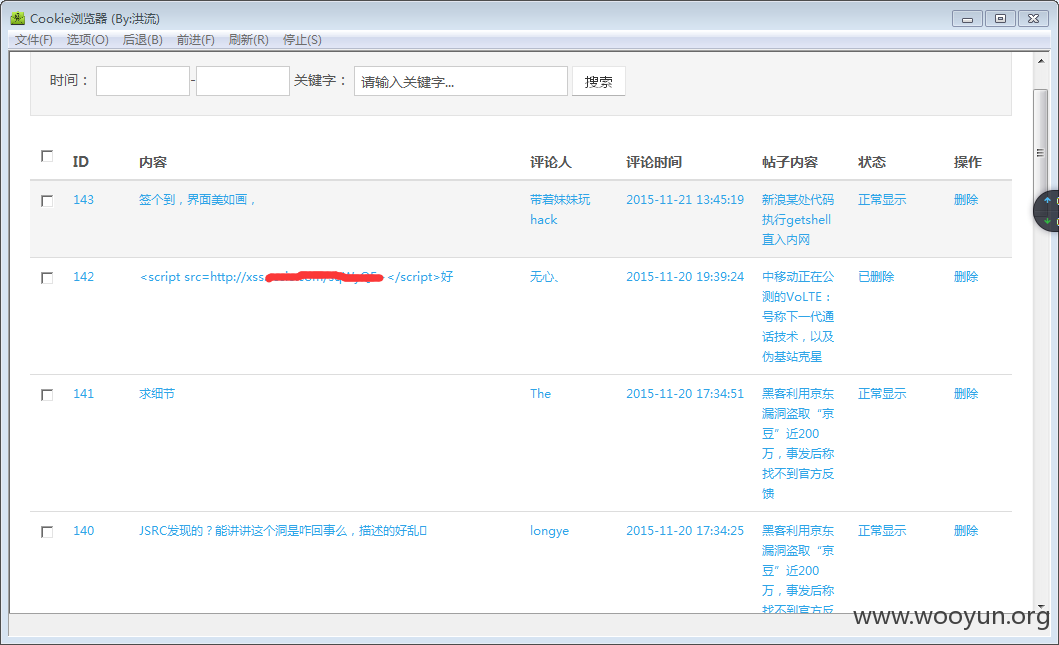Image resolution: width=1059 pixels, height=645 pixels.
Task: Reload the page via 刷新(R)
Action: pos(249,40)
